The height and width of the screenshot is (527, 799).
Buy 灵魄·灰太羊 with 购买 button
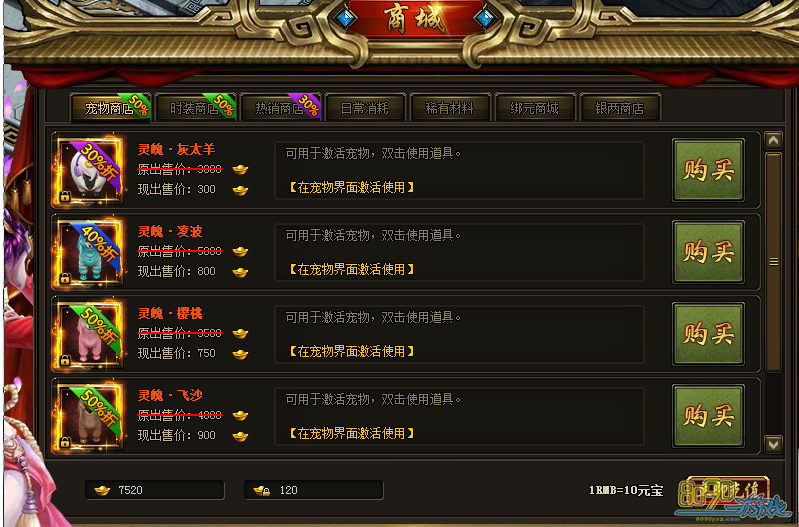click(708, 170)
